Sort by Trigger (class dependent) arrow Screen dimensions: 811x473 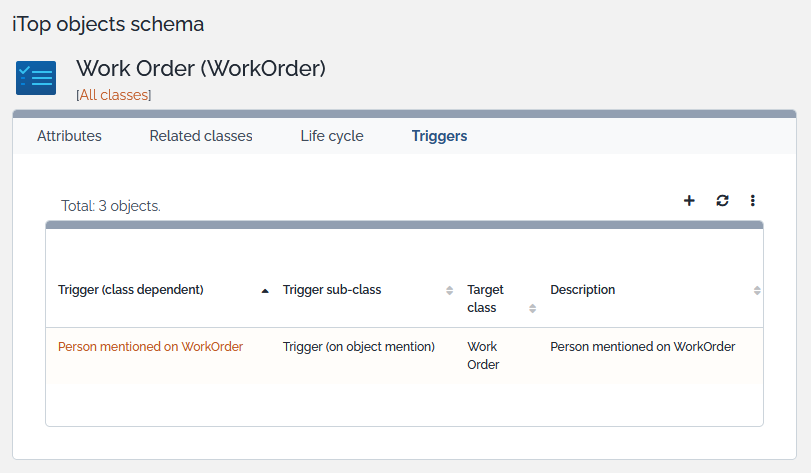click(x=265, y=290)
